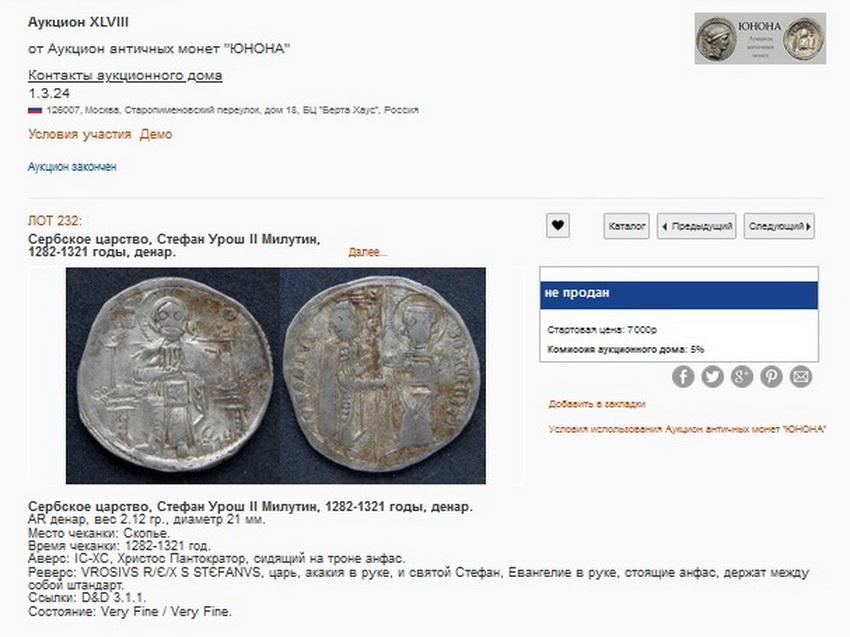The height and width of the screenshot is (637, 850).
Task: Share lot on Twitter
Action: click(x=712, y=376)
